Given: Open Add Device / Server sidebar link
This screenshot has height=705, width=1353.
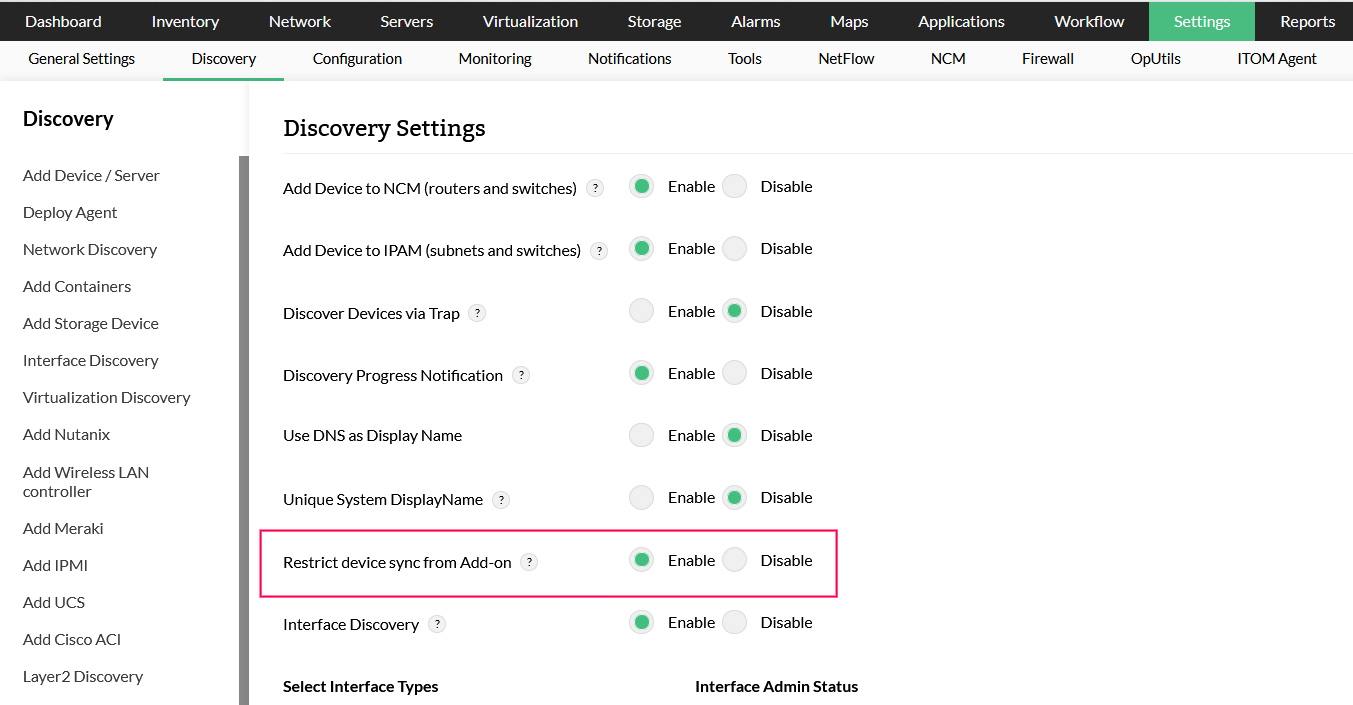Looking at the screenshot, I should [91, 175].
